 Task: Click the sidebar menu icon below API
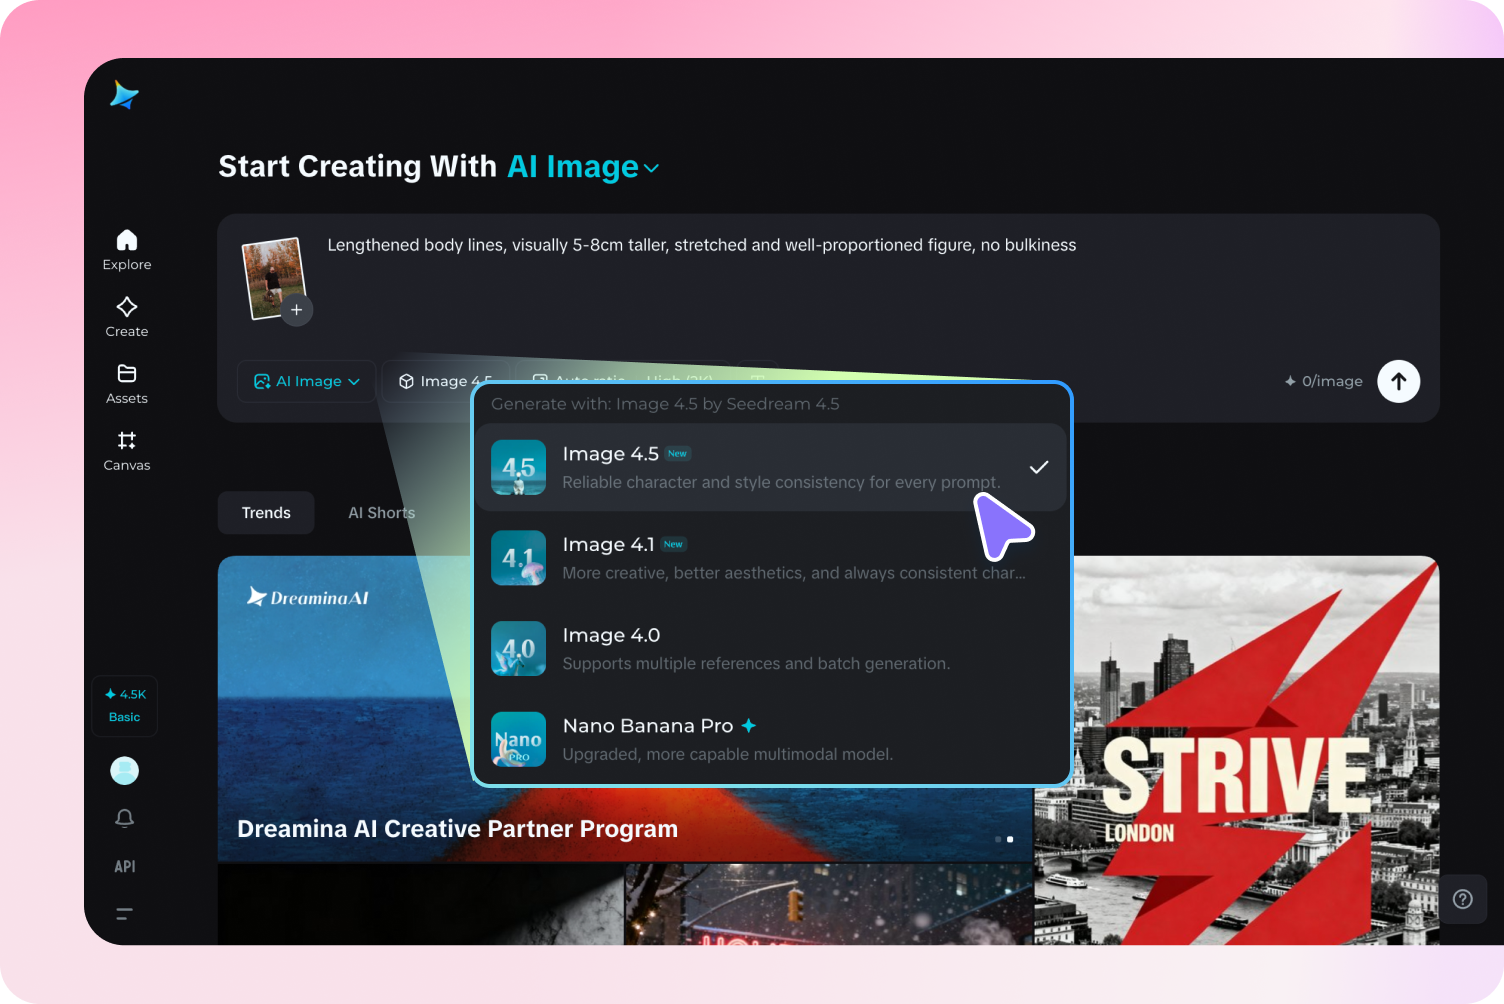click(x=125, y=913)
